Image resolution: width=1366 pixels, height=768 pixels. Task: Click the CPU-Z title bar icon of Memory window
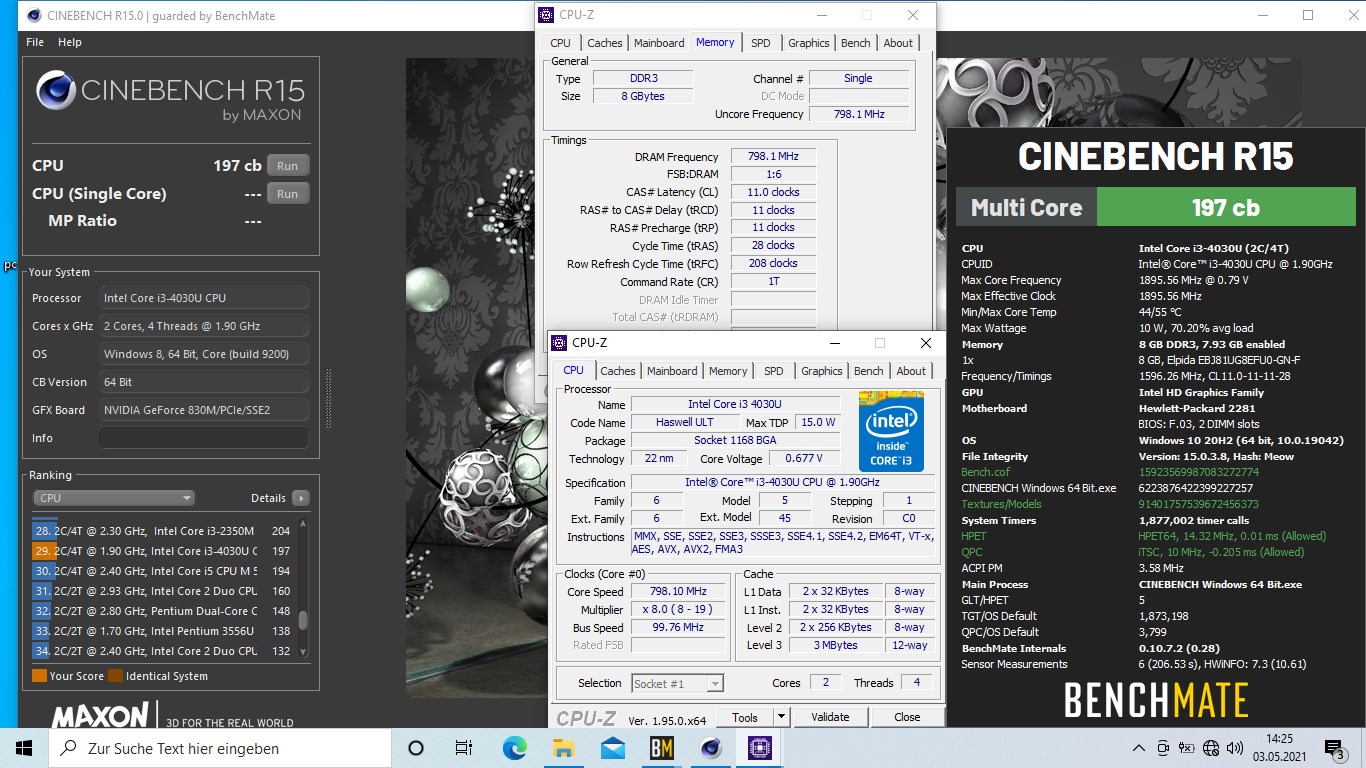(x=546, y=15)
